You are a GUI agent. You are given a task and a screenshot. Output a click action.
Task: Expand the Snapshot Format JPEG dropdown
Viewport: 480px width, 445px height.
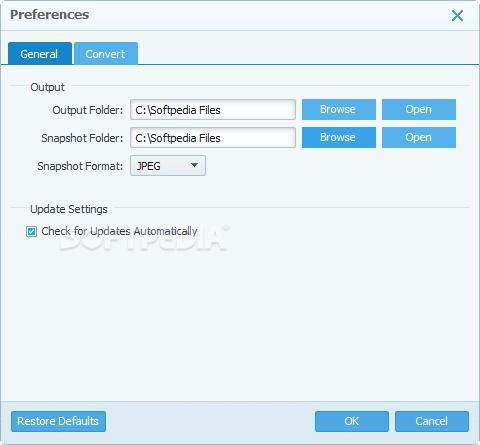click(x=168, y=166)
